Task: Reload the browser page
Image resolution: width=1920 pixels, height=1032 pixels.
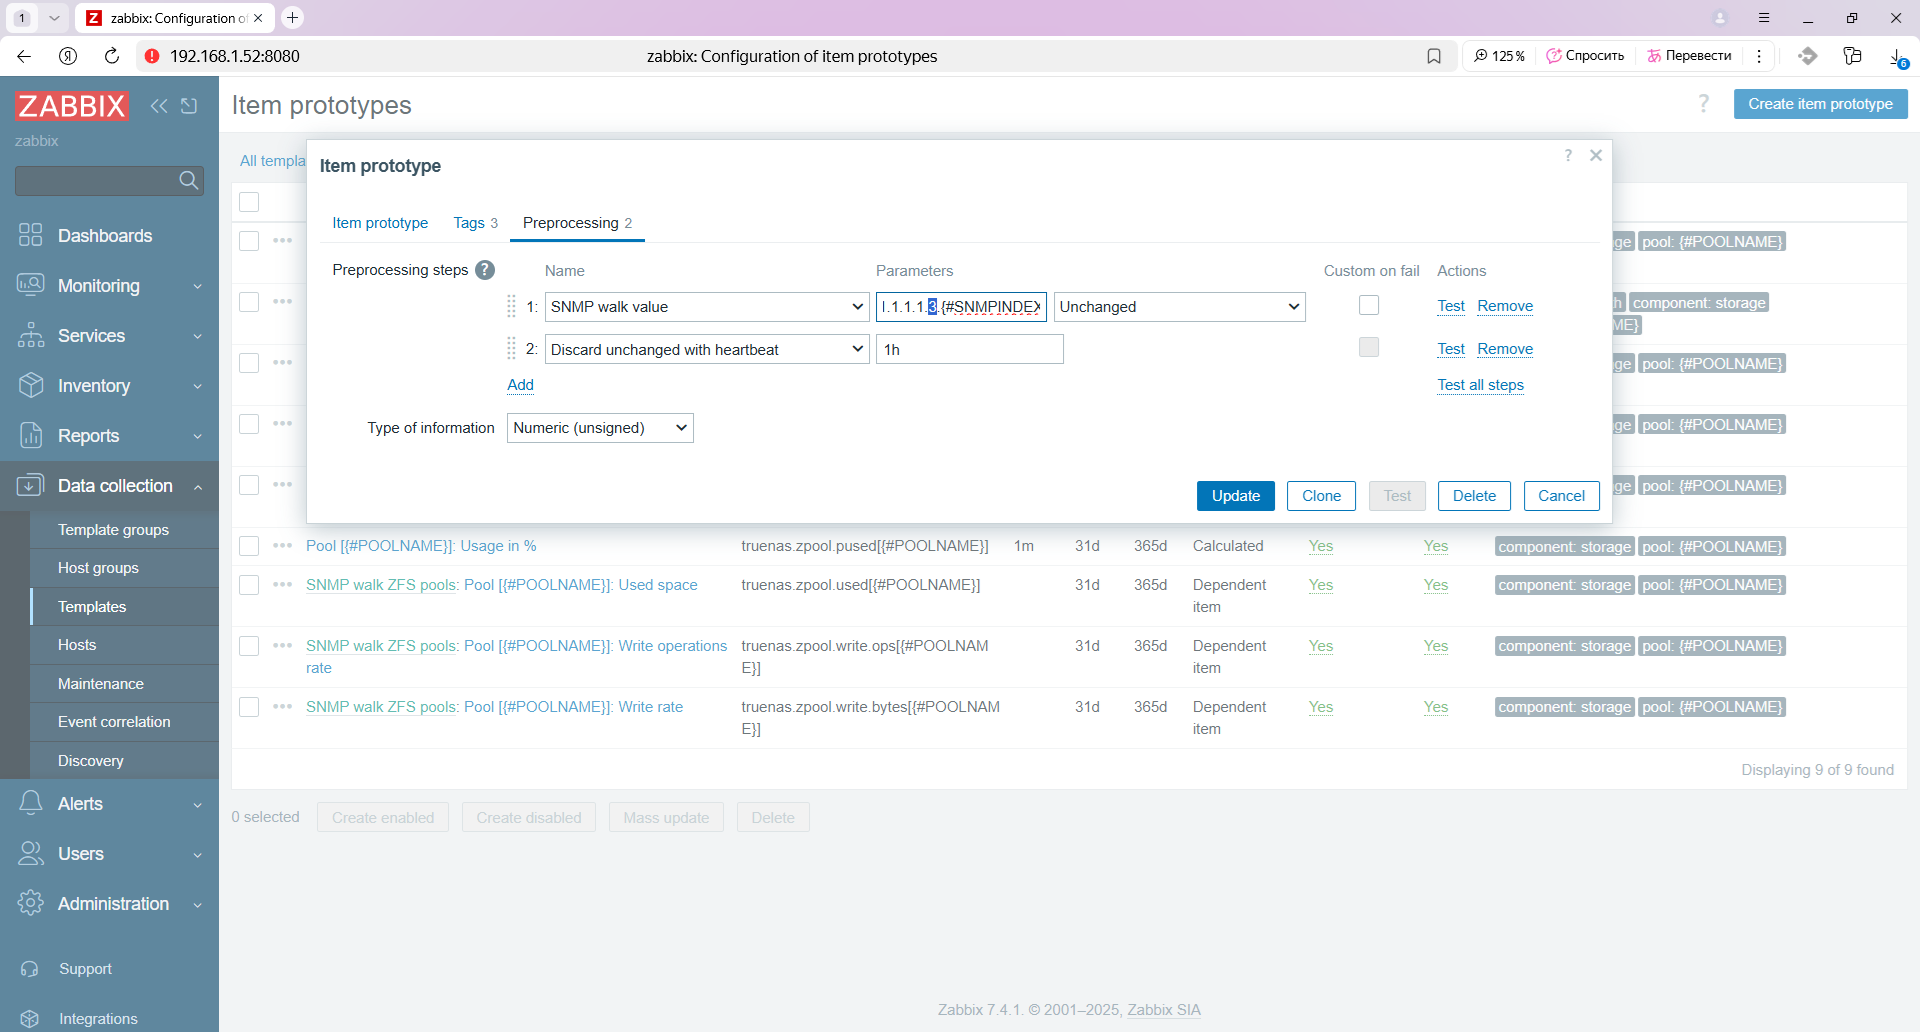Action: (112, 56)
